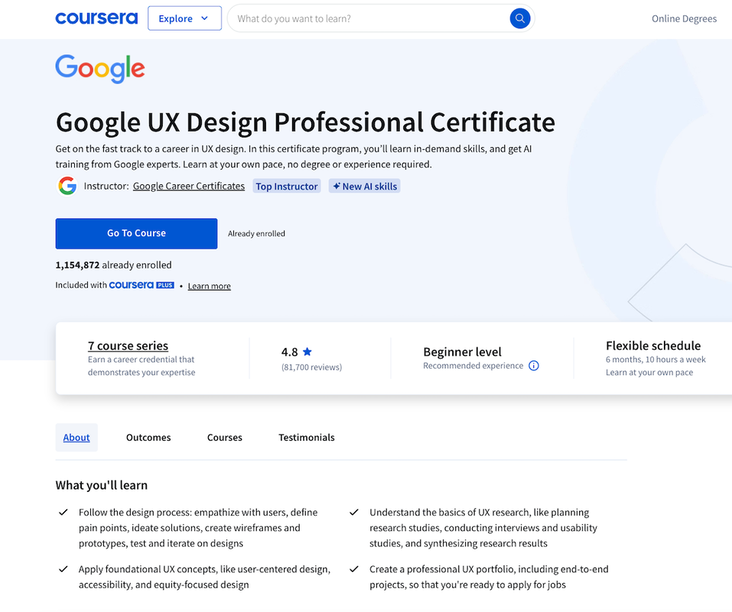Click the Google G instructor avatar
The width and height of the screenshot is (732, 612).
click(x=67, y=186)
